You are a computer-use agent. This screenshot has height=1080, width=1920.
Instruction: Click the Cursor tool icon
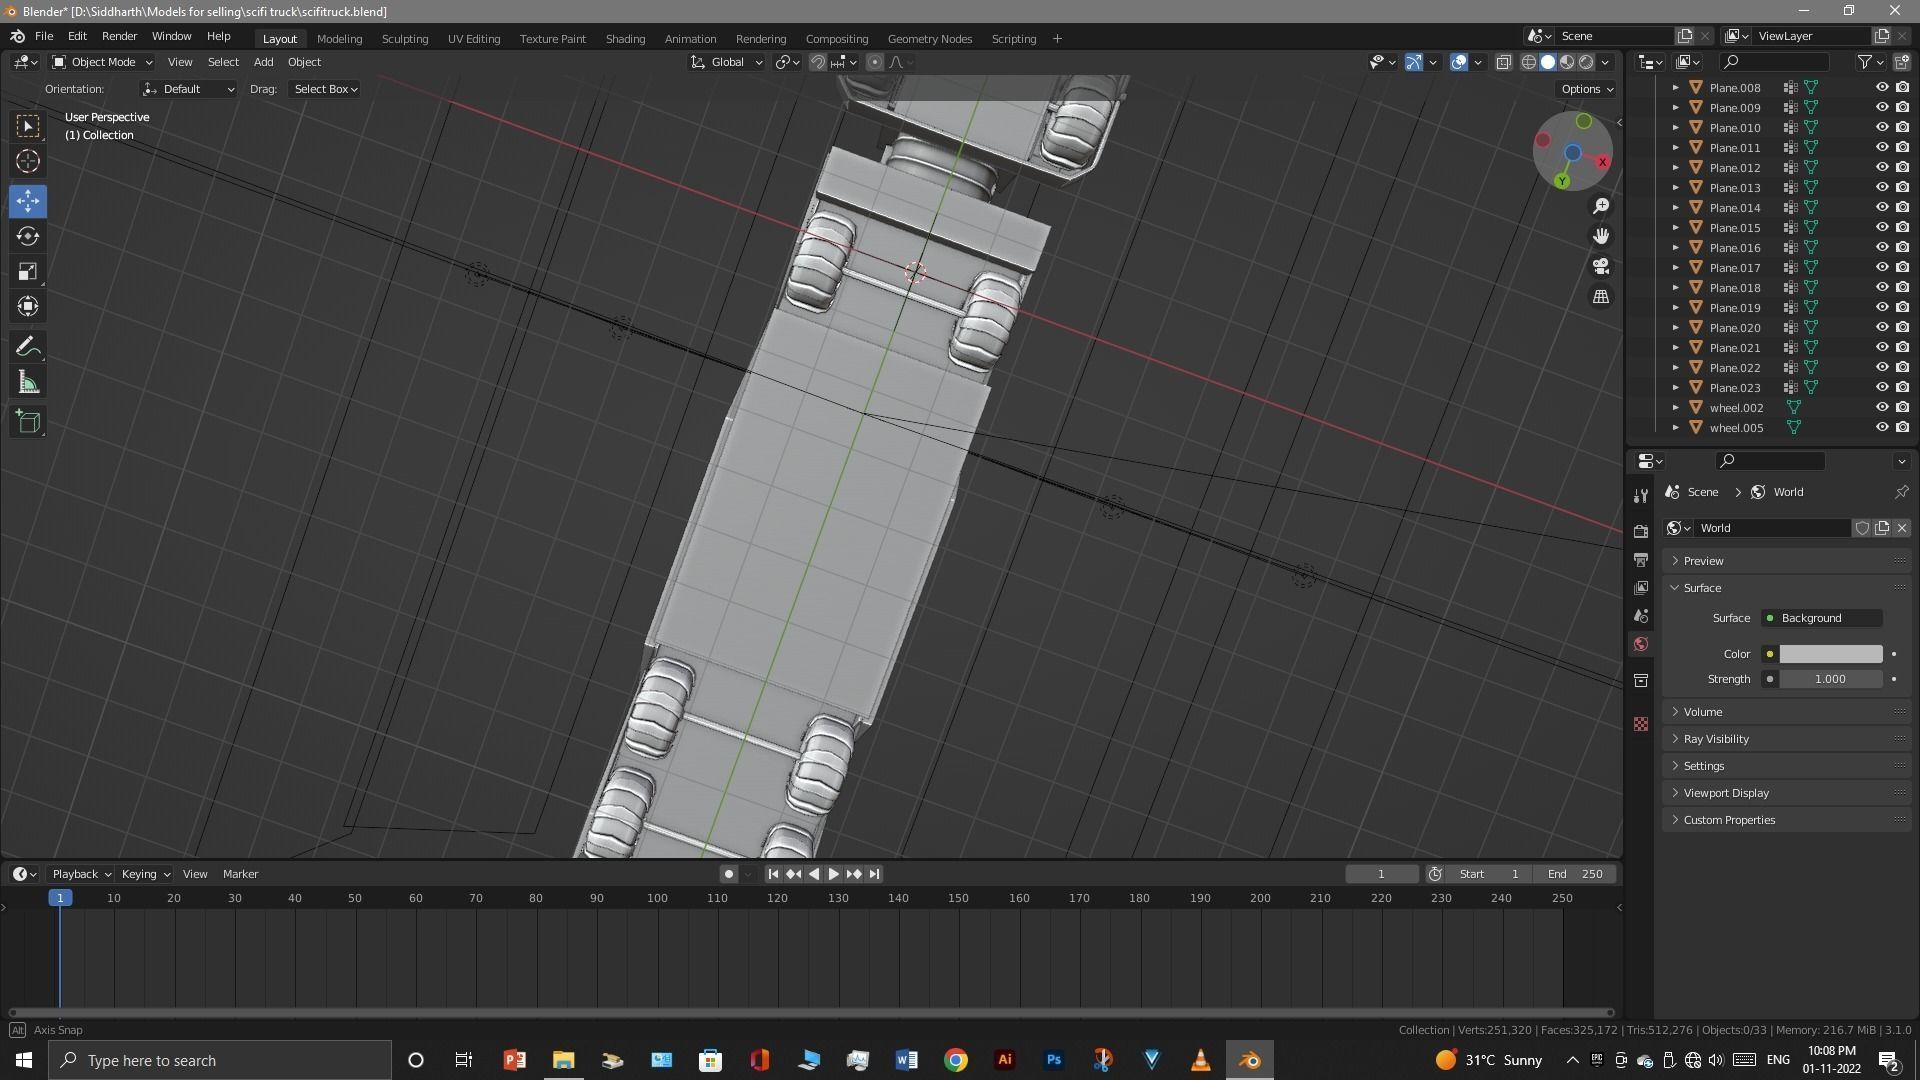[28, 161]
